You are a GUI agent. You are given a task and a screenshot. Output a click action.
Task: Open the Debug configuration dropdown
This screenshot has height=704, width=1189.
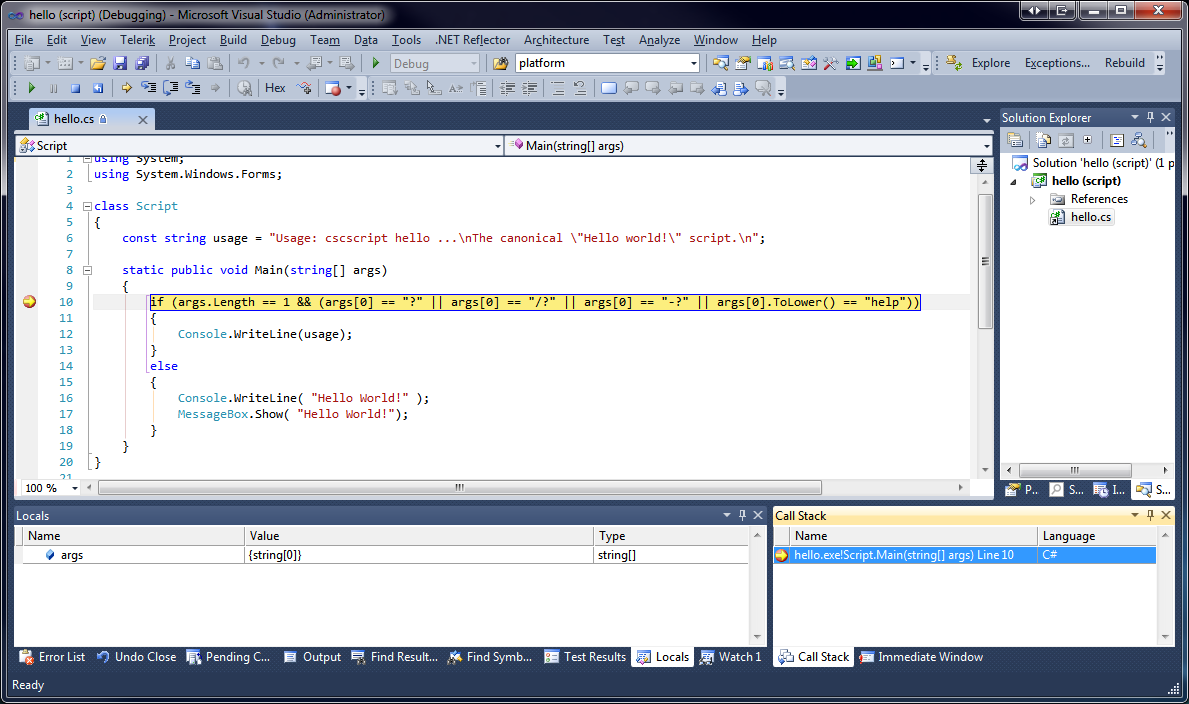pyautogui.click(x=473, y=64)
